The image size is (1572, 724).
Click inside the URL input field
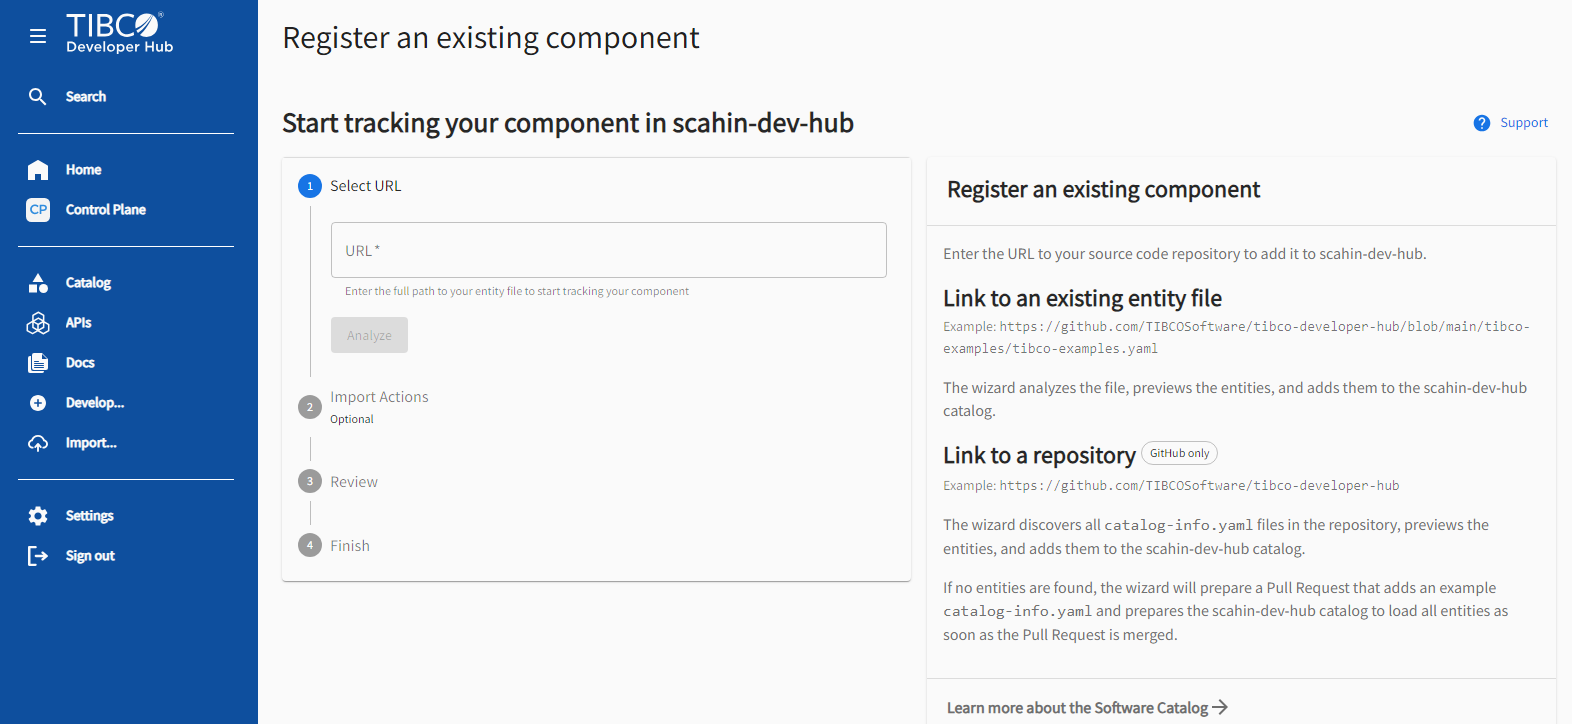(x=608, y=250)
